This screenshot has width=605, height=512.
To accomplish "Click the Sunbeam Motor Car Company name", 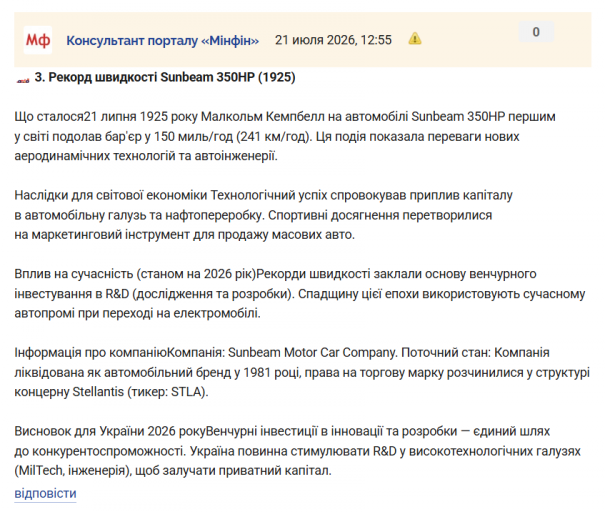I will pos(312,353).
